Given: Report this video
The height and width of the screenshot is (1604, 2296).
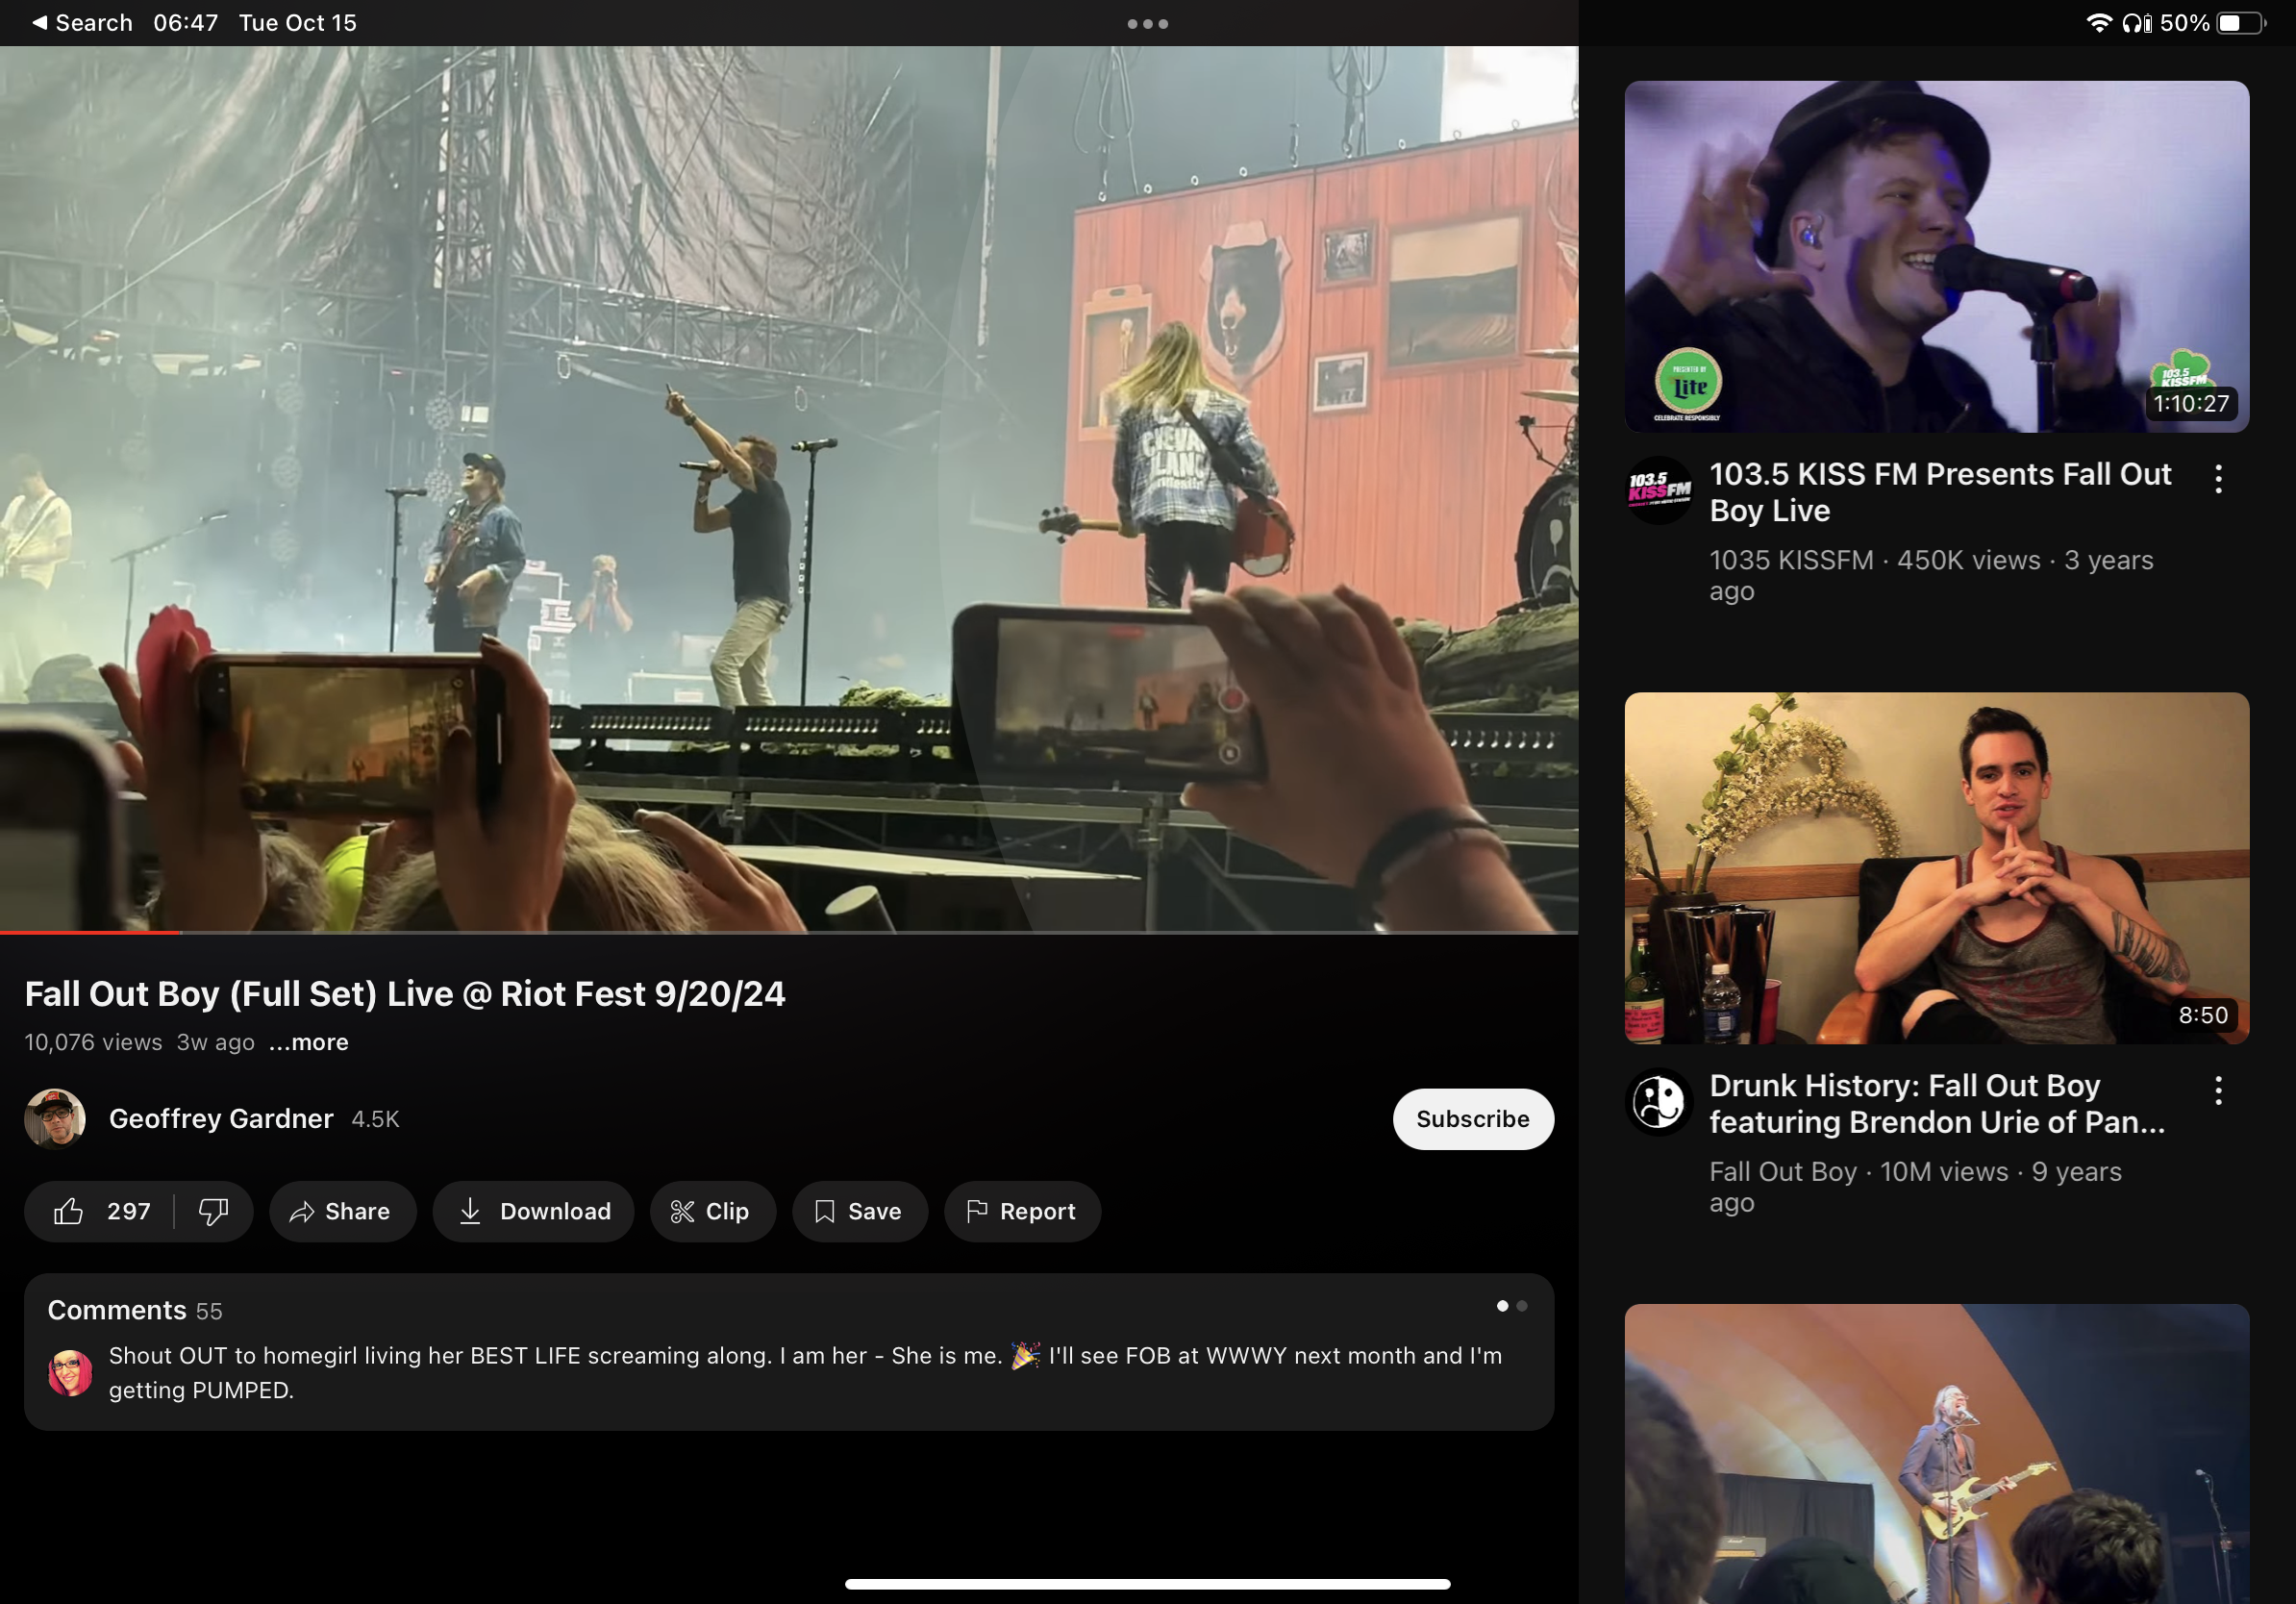Looking at the screenshot, I should tap(1022, 1211).
